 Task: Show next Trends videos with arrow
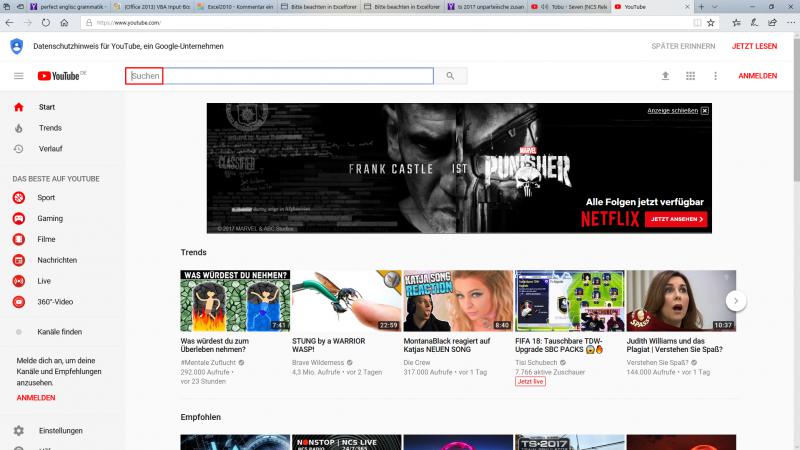pyautogui.click(x=736, y=301)
